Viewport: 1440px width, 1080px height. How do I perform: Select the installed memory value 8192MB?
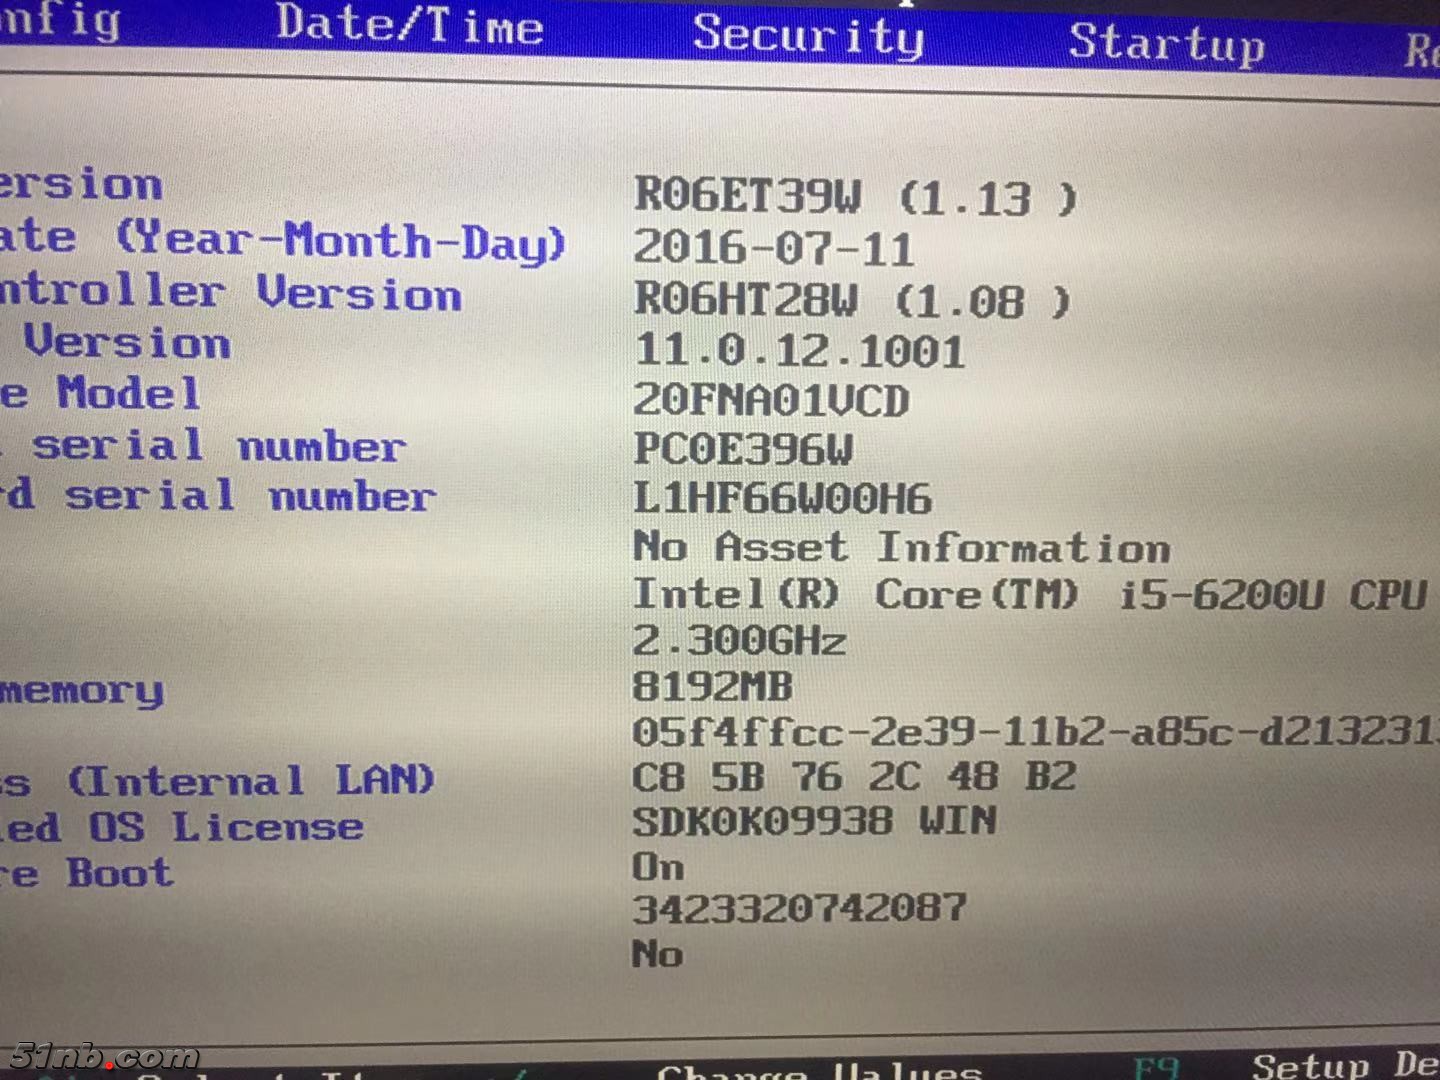point(712,686)
